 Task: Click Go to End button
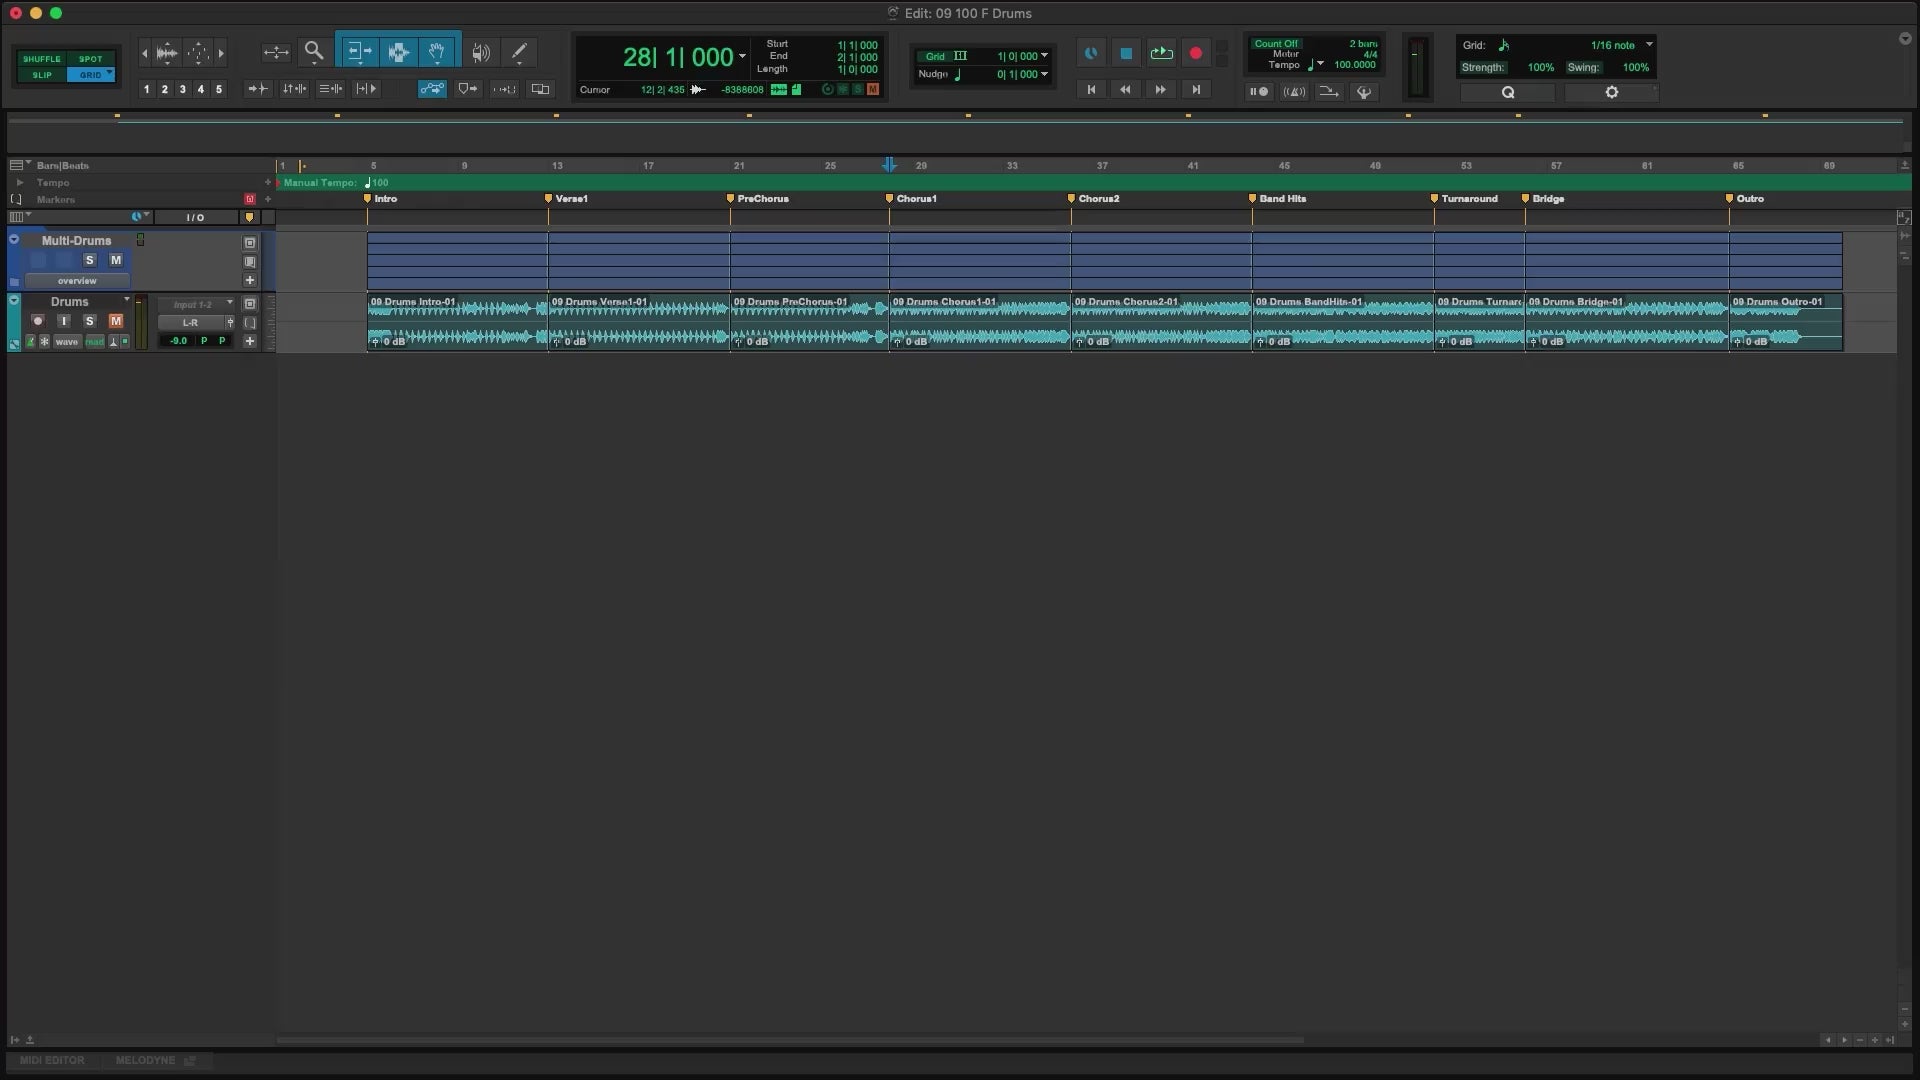tap(1196, 90)
